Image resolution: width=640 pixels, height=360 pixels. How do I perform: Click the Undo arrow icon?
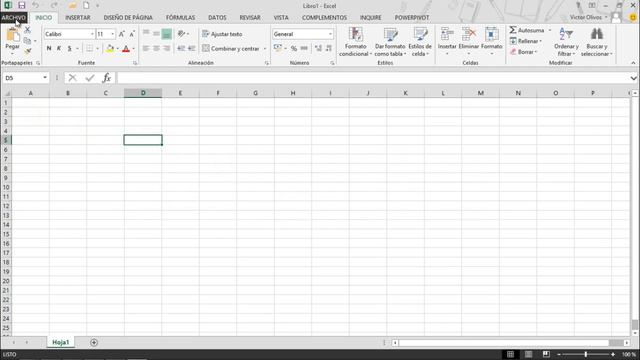tap(36, 5)
